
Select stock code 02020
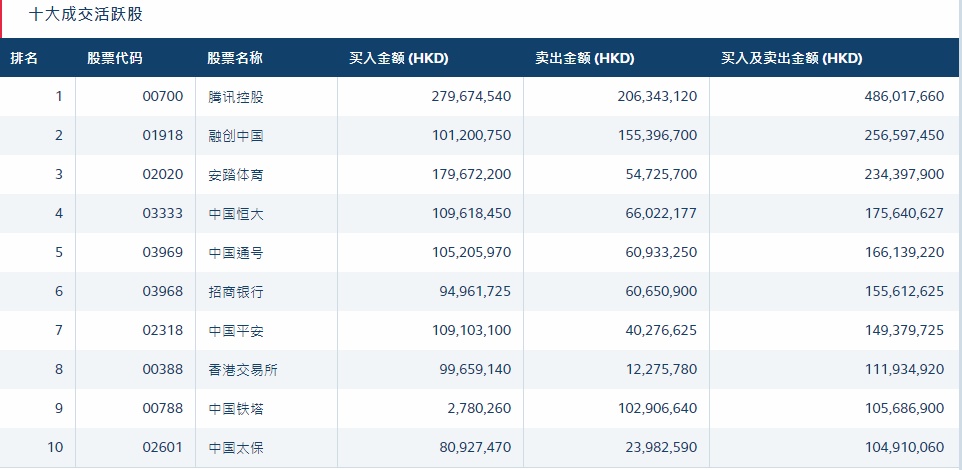tap(163, 174)
